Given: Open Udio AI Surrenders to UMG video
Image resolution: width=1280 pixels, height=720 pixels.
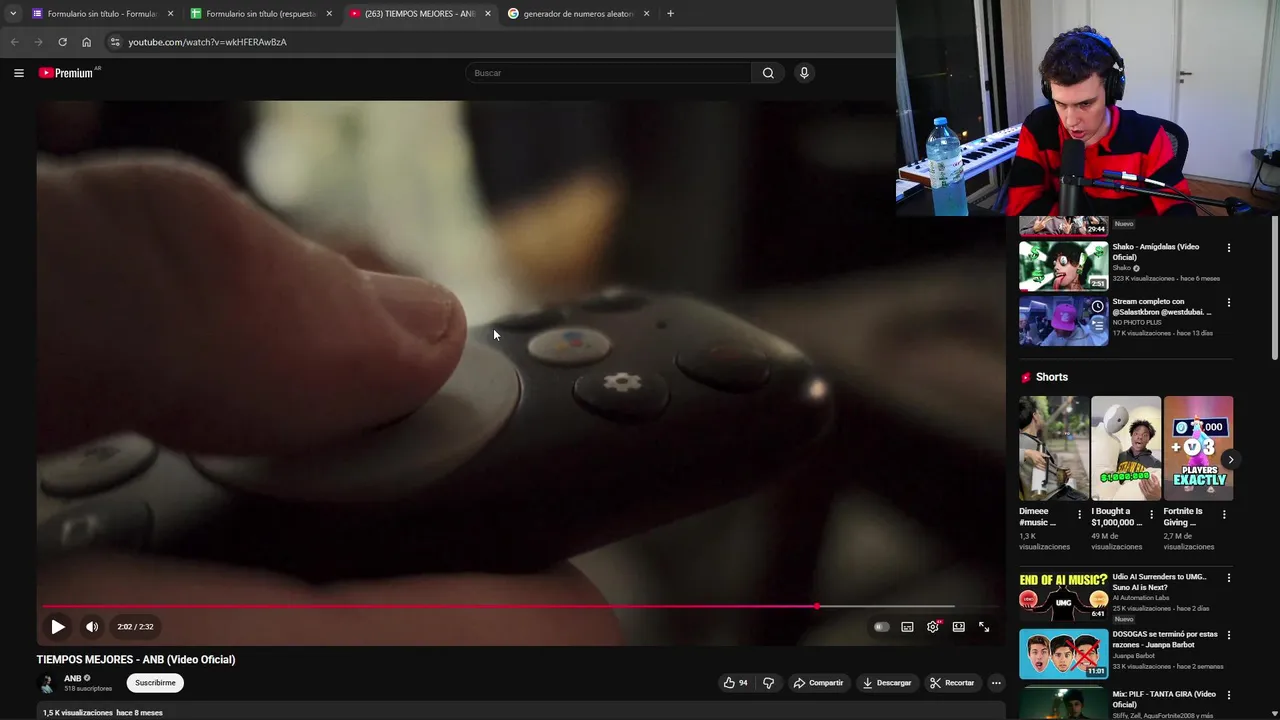Looking at the screenshot, I should 1063,596.
